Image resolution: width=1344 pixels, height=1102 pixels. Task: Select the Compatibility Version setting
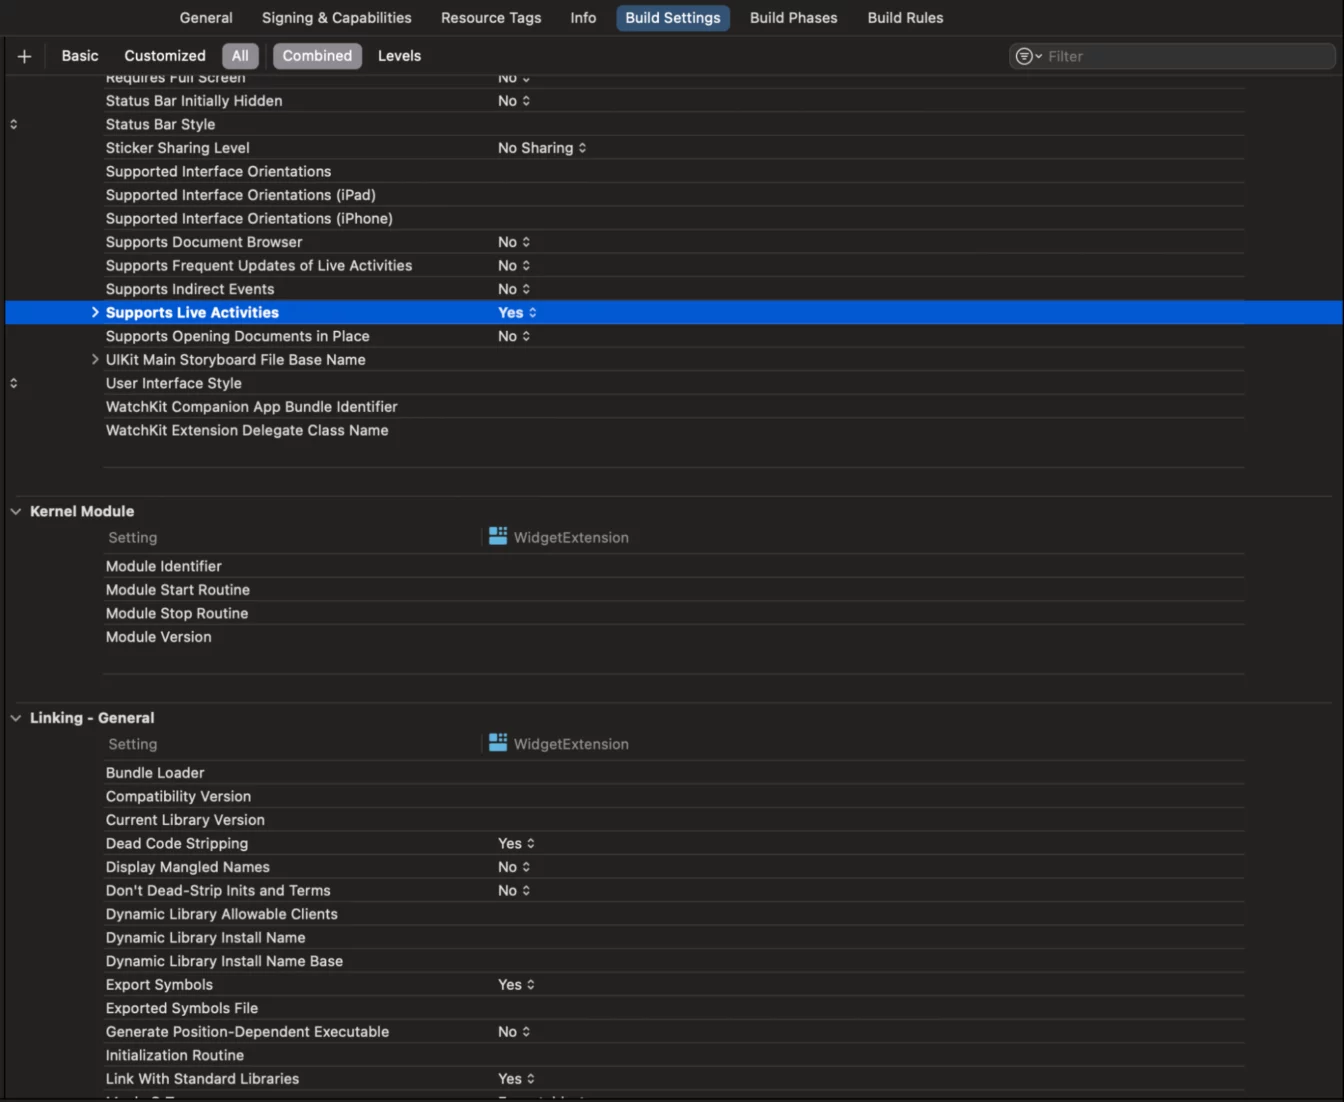pyautogui.click(x=178, y=796)
